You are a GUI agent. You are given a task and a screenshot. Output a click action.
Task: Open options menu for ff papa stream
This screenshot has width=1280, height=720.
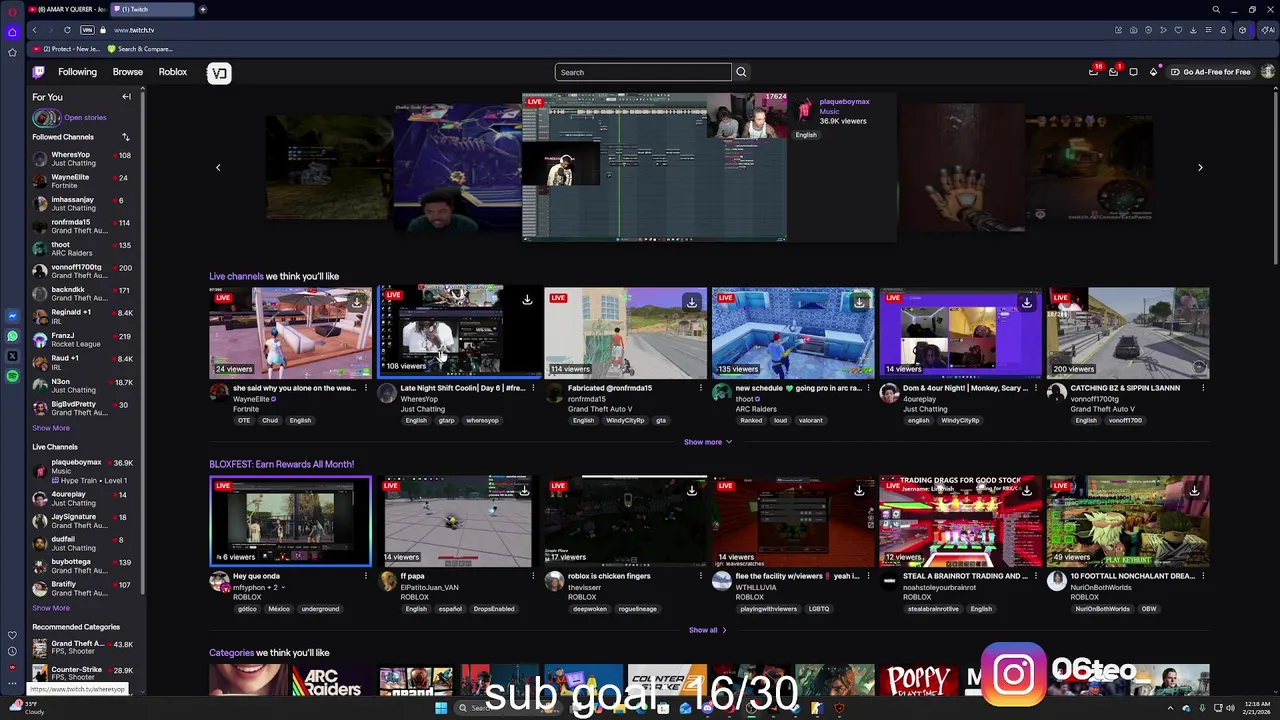pos(533,576)
